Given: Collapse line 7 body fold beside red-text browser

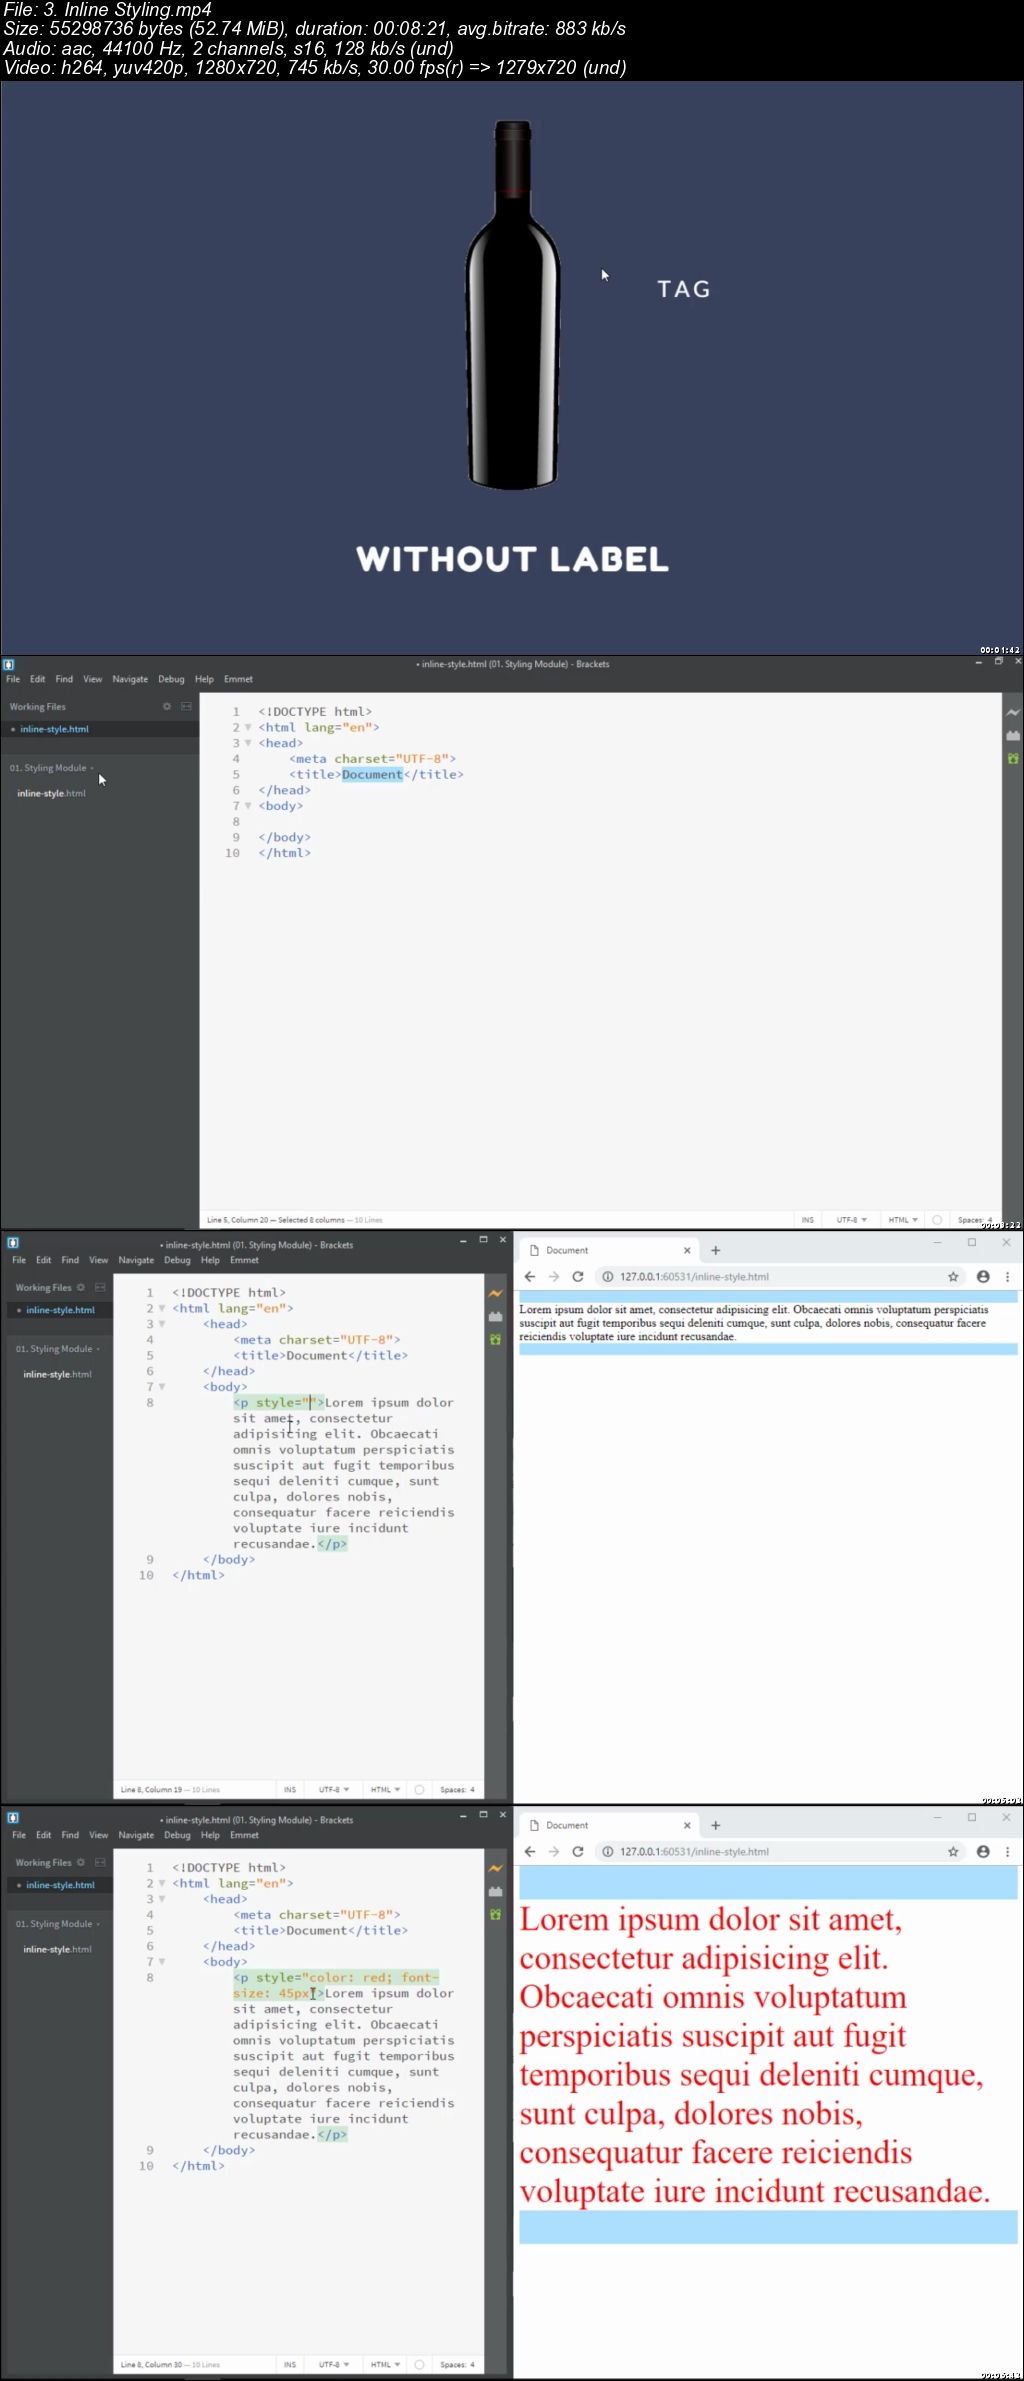Looking at the screenshot, I should point(162,1962).
